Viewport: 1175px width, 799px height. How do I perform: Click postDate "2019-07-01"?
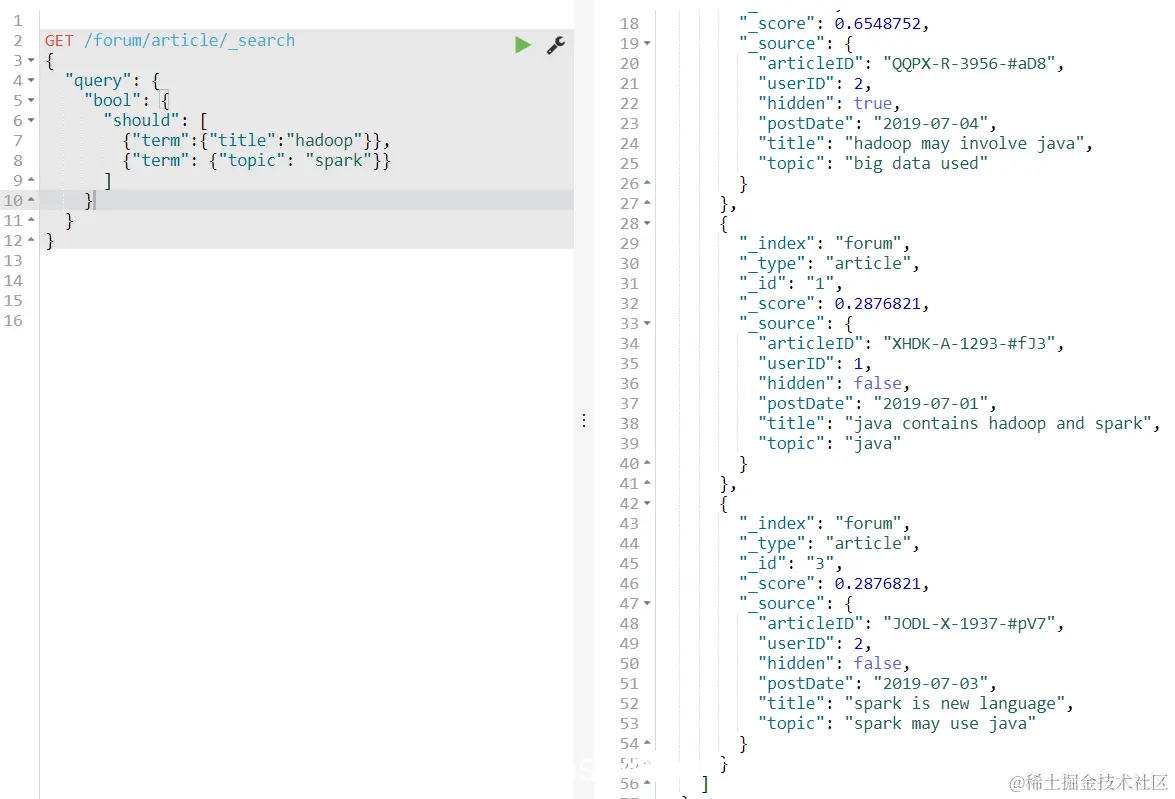click(x=931, y=403)
